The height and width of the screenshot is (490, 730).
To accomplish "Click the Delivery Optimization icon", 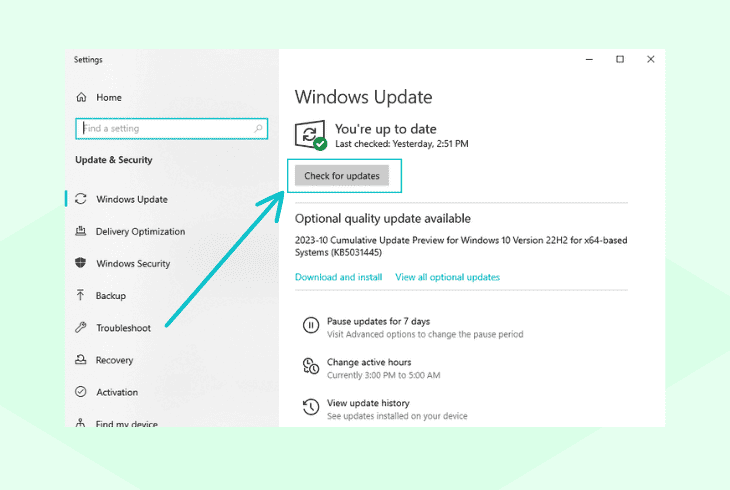I will (x=81, y=231).
